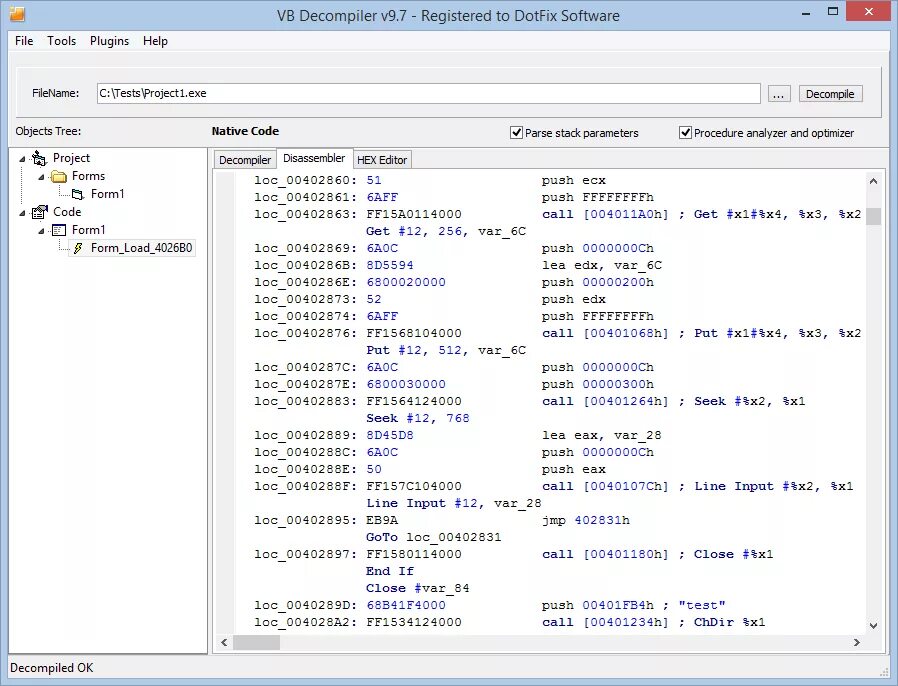Image resolution: width=898 pixels, height=686 pixels.
Task: Select the Forms tree label
Action: point(88,176)
